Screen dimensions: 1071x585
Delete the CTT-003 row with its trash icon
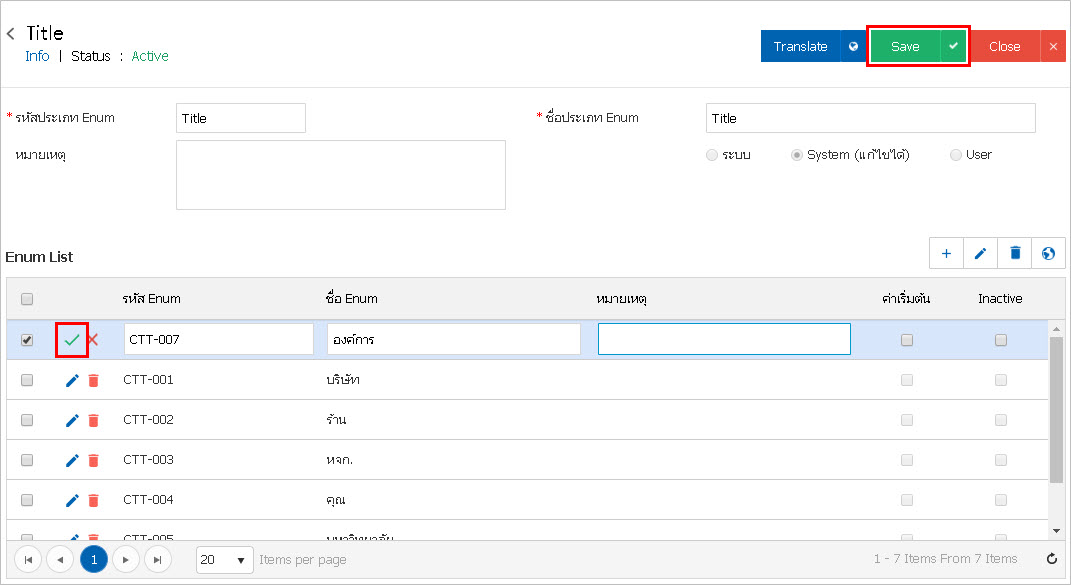94,461
